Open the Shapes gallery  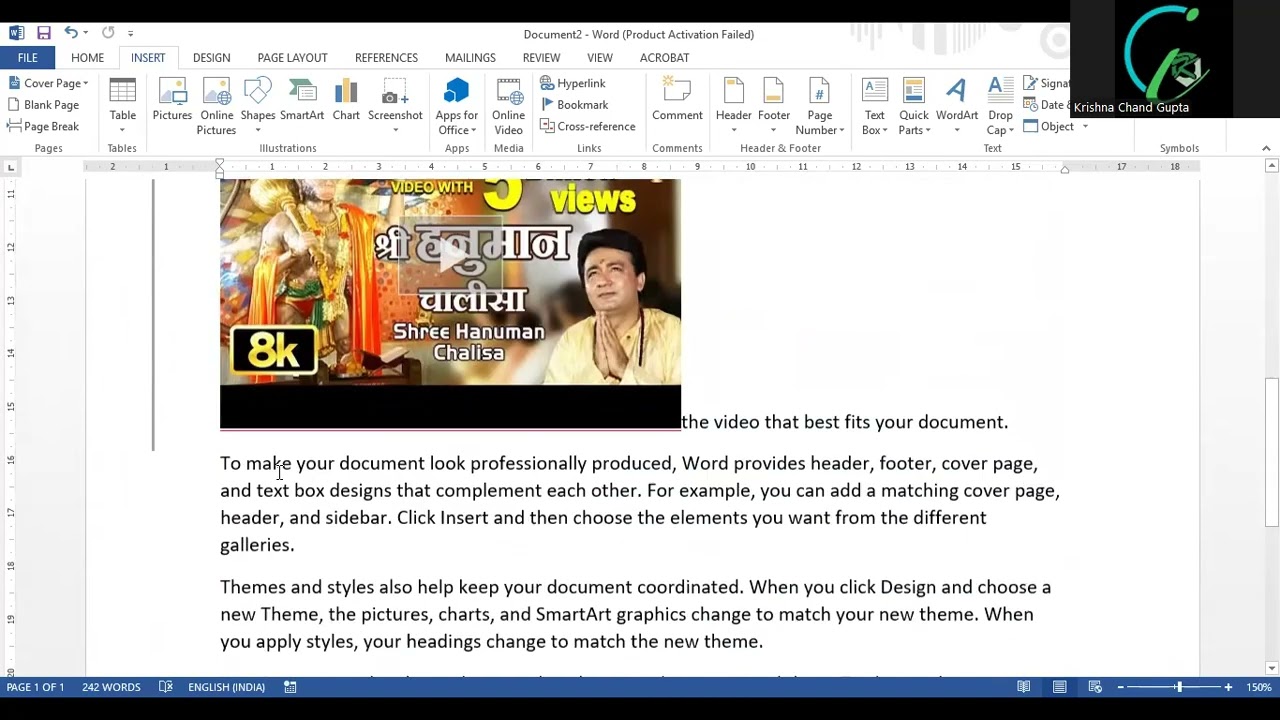[258, 106]
